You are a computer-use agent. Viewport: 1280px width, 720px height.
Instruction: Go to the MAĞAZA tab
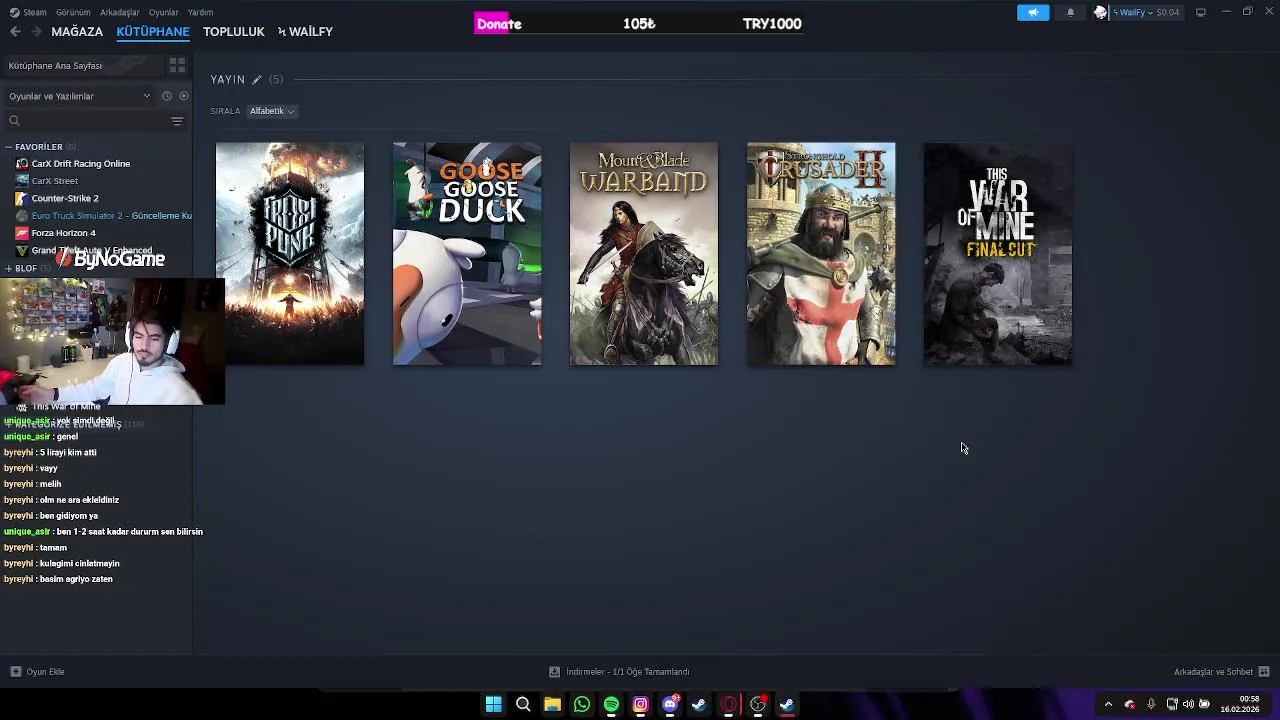77,32
